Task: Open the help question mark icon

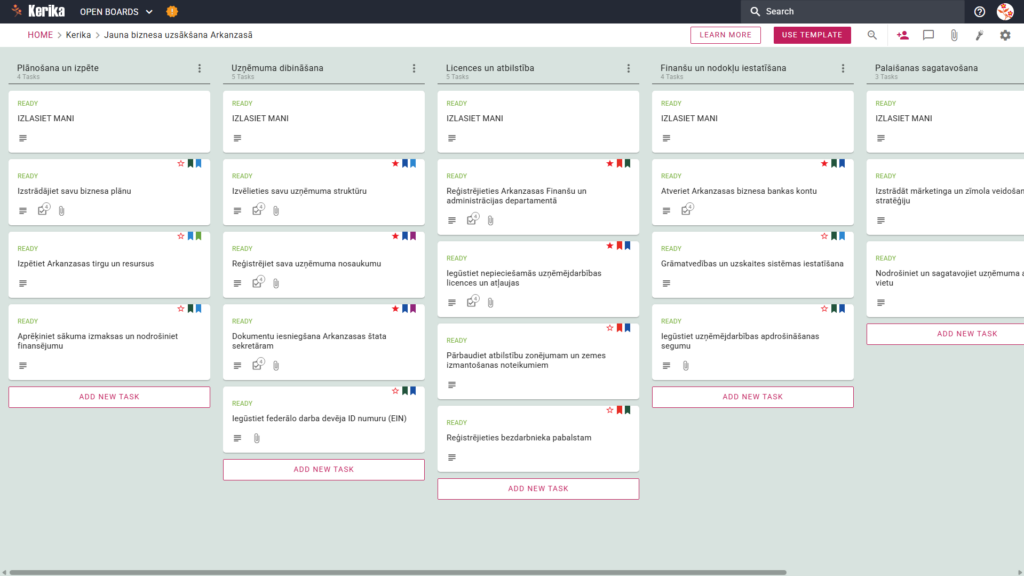Action: coord(979,11)
